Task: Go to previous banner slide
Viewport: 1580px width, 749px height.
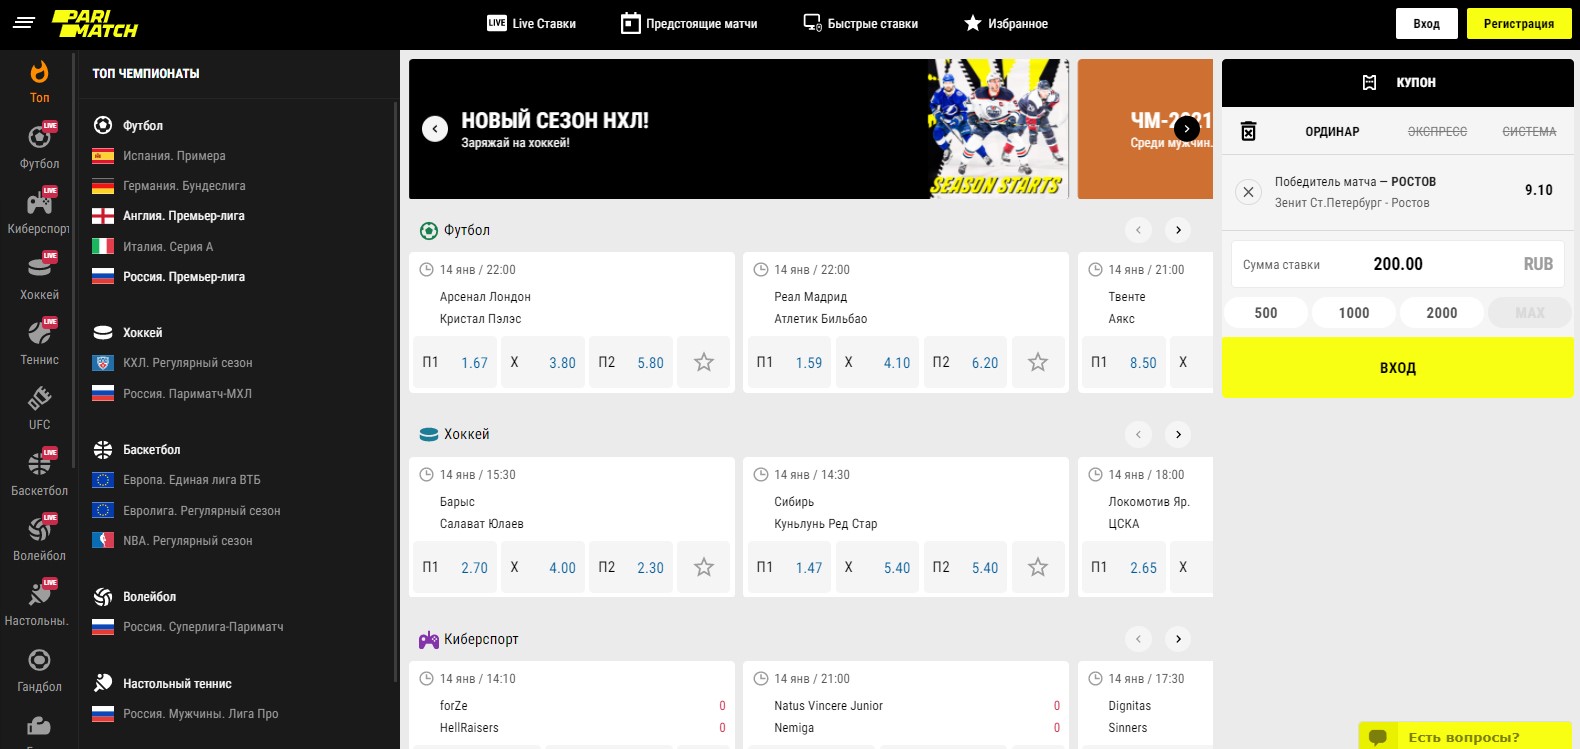Action: pyautogui.click(x=435, y=129)
